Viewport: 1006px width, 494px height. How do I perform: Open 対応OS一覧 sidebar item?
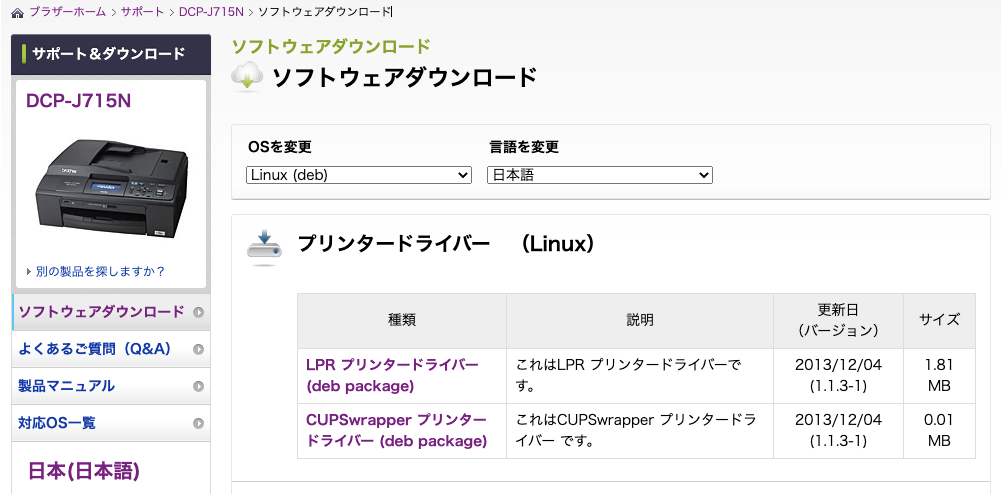click(111, 423)
